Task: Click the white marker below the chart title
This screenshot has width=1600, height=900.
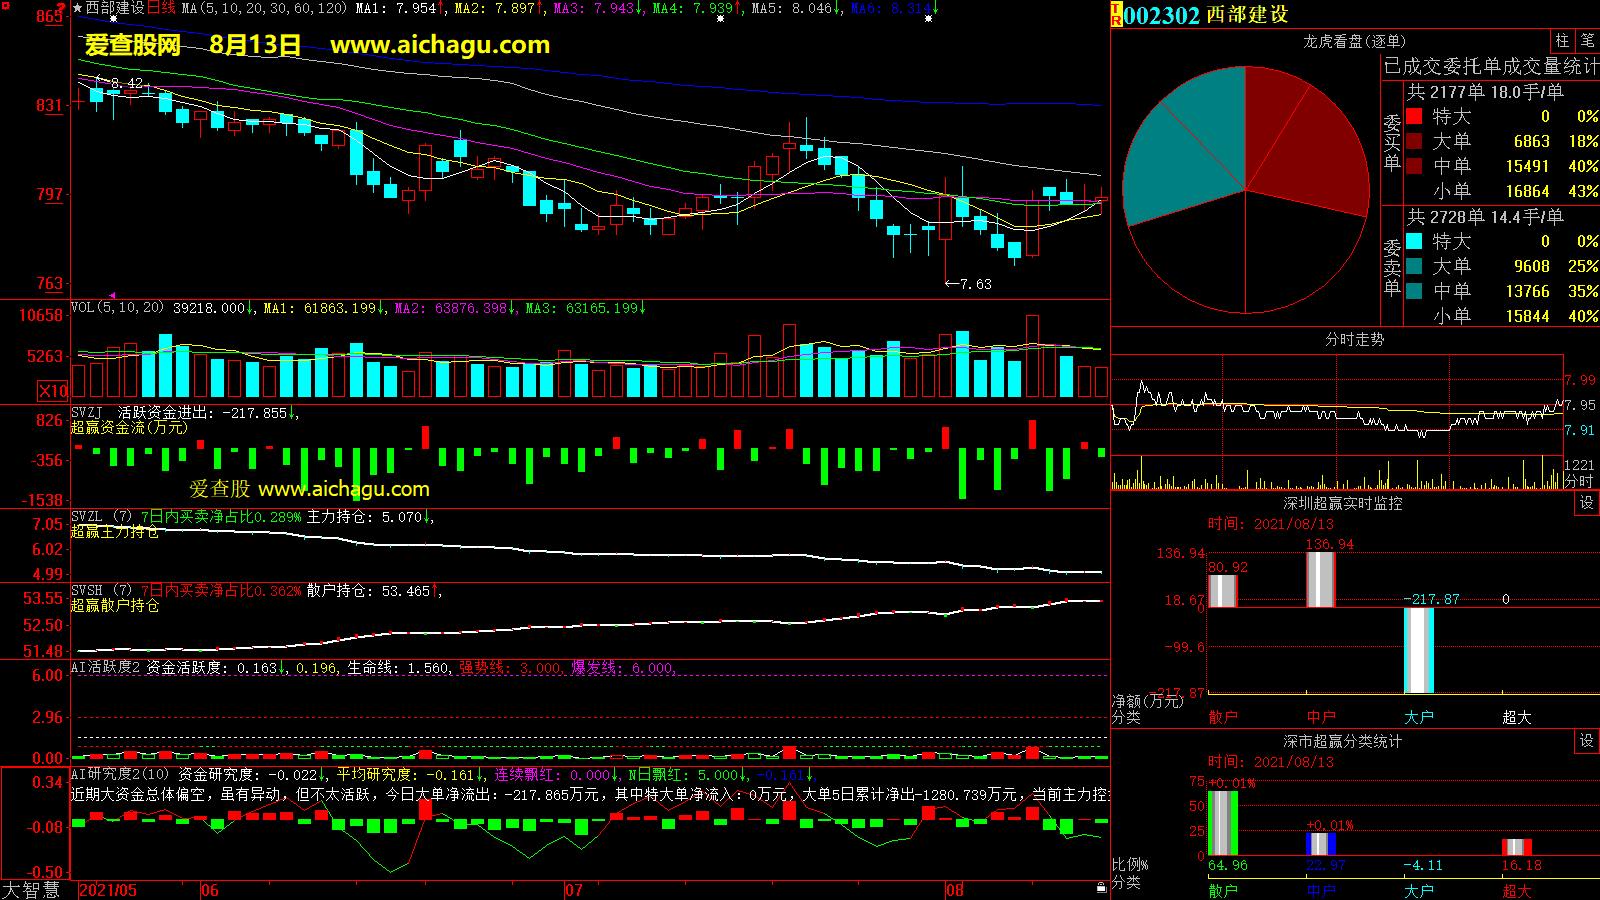Action: tap(113, 20)
